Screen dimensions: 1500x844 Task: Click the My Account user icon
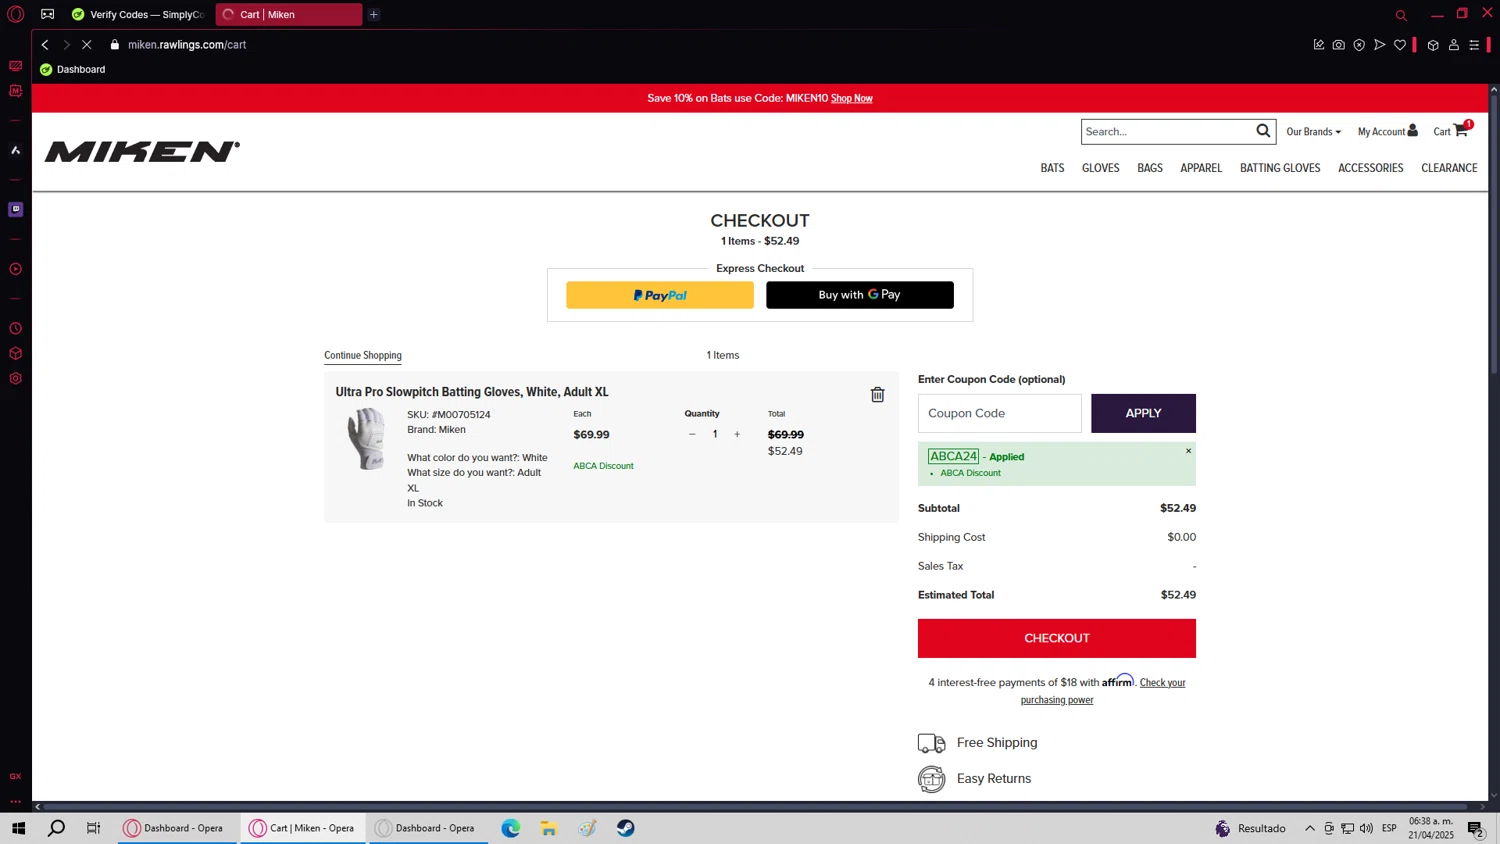pos(1412,131)
